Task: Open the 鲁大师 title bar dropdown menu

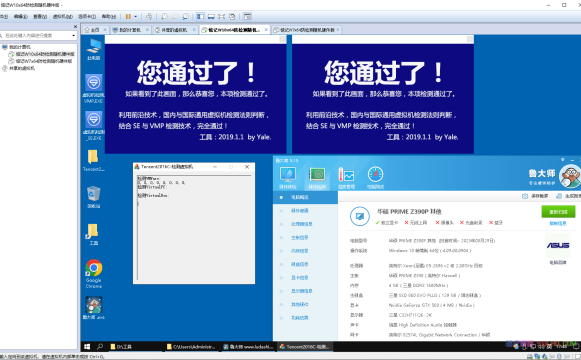Action: pos(562,160)
